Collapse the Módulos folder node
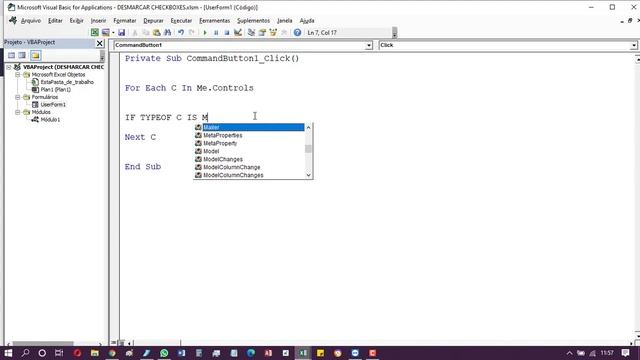 18,112
